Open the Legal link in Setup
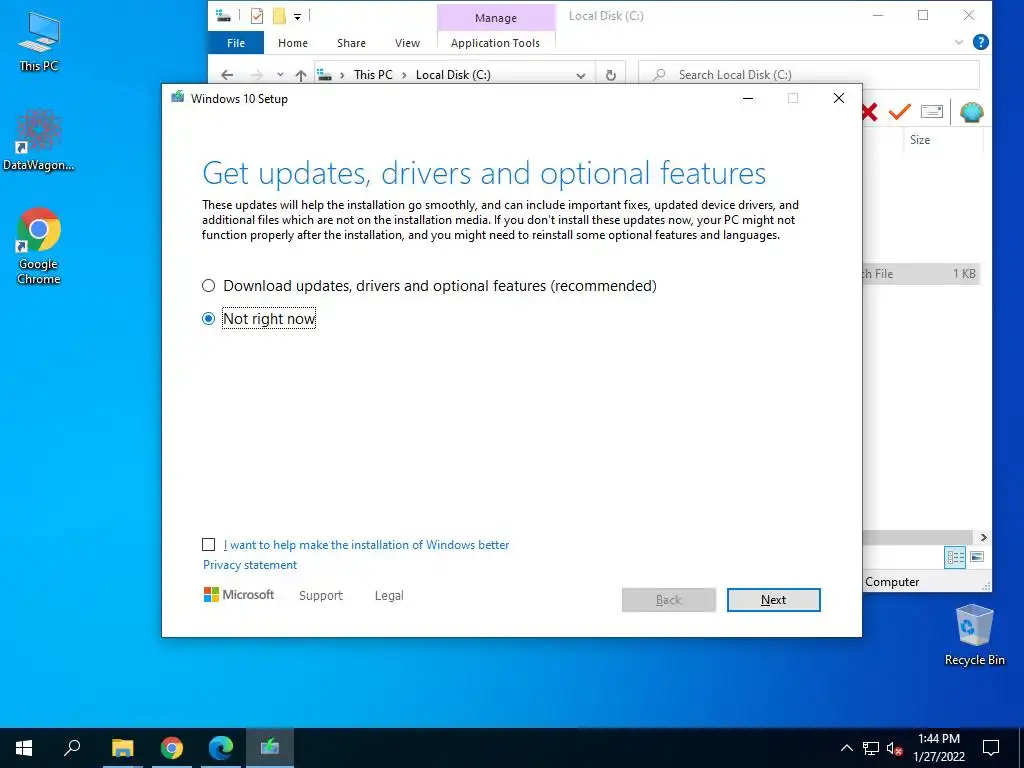 pos(389,596)
